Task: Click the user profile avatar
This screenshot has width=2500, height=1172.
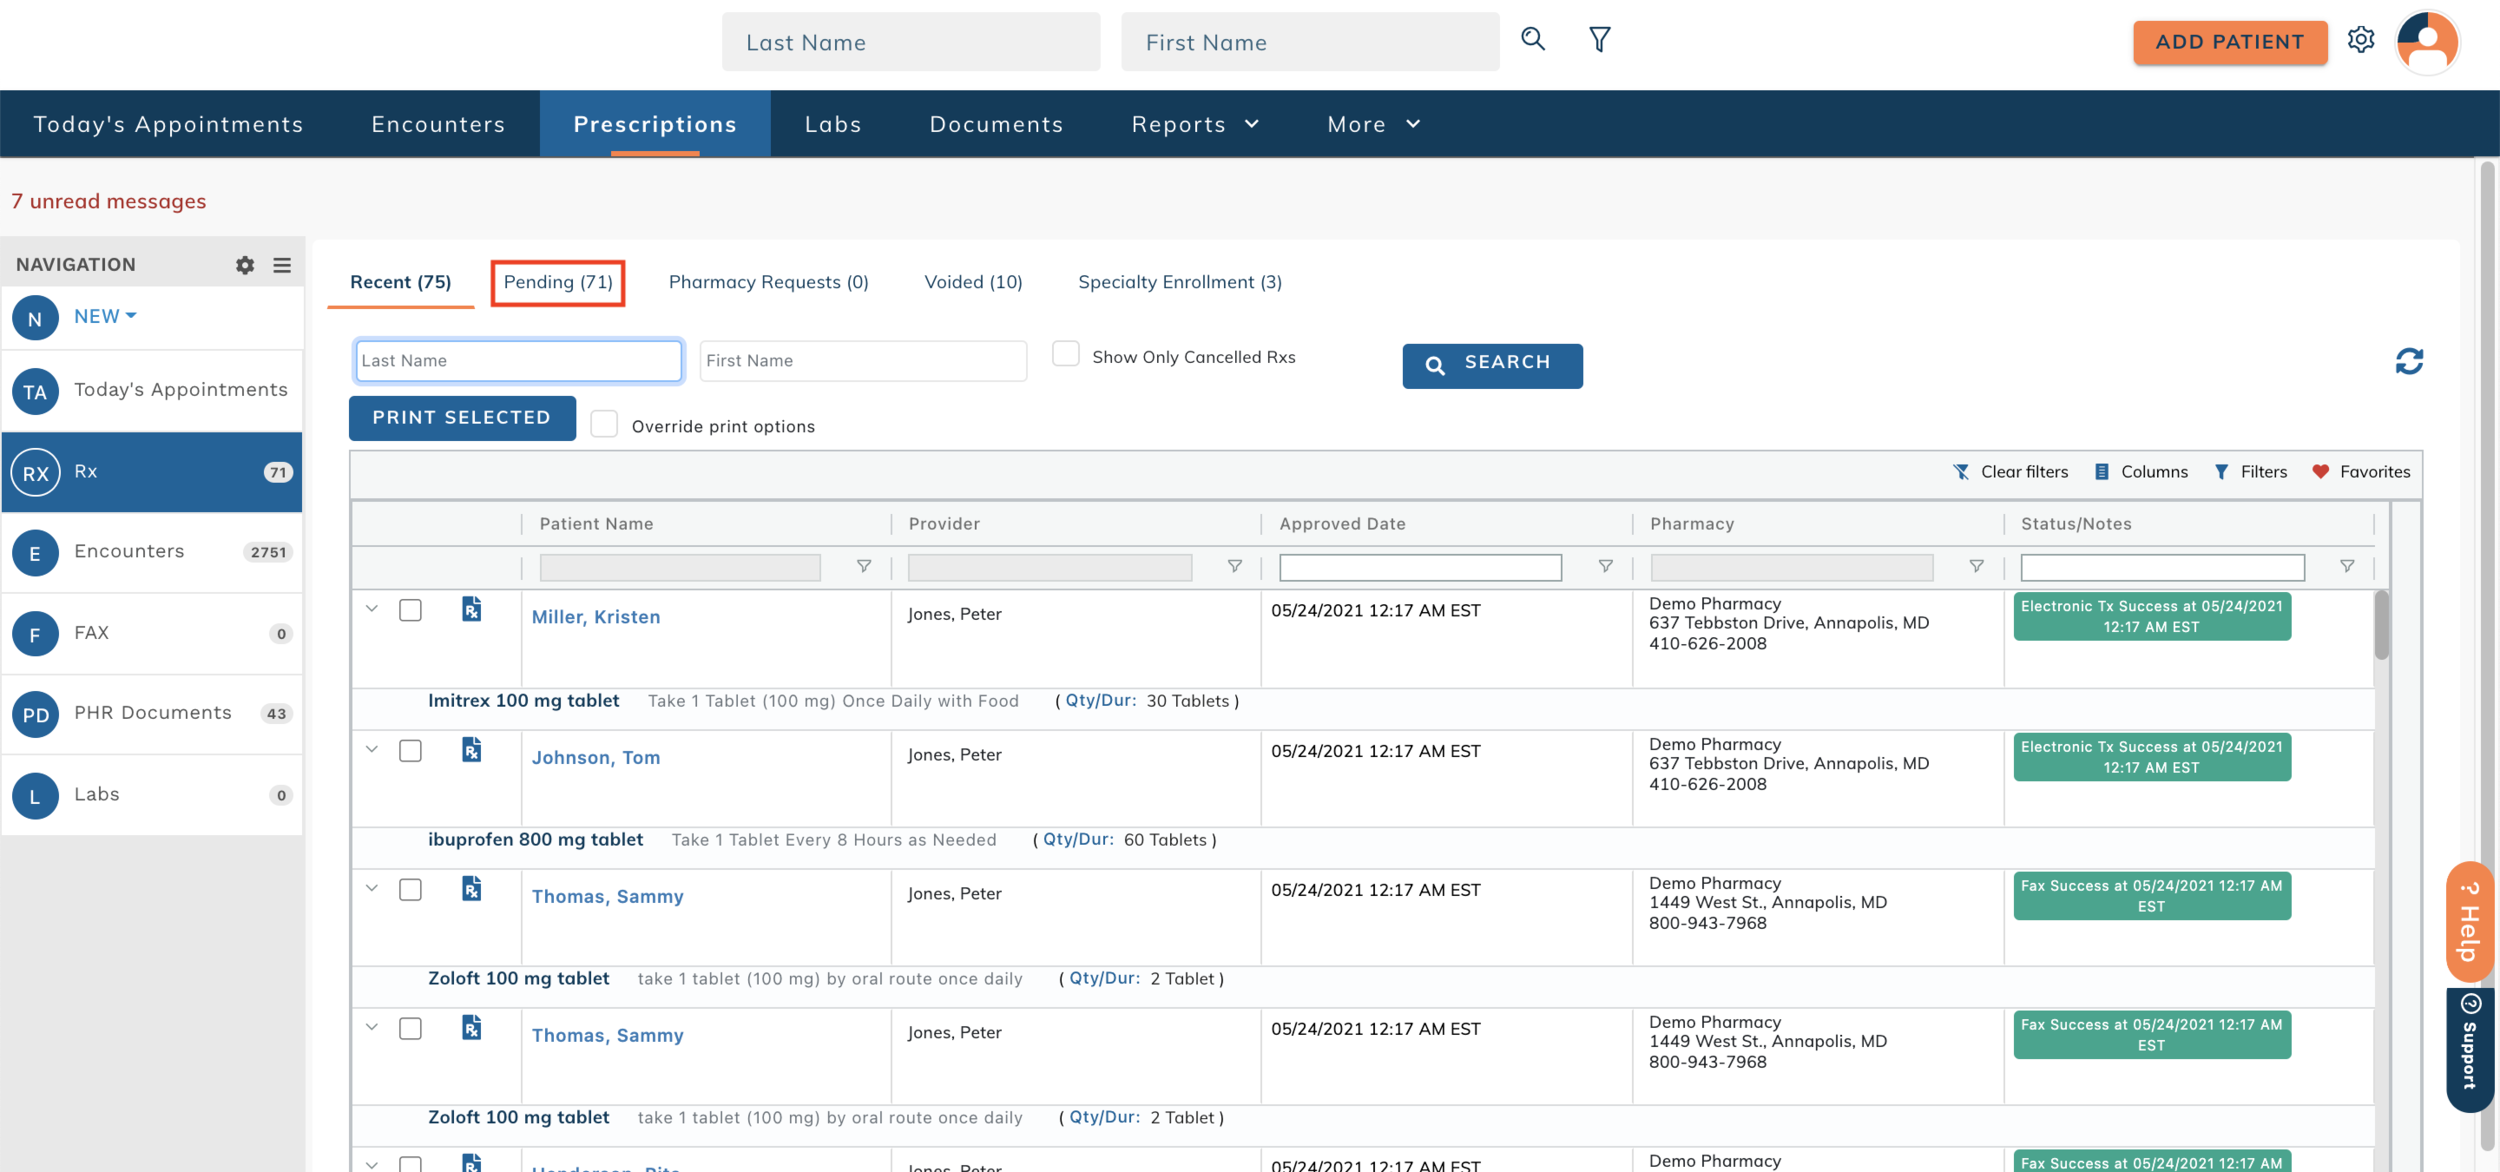Action: (x=2427, y=42)
